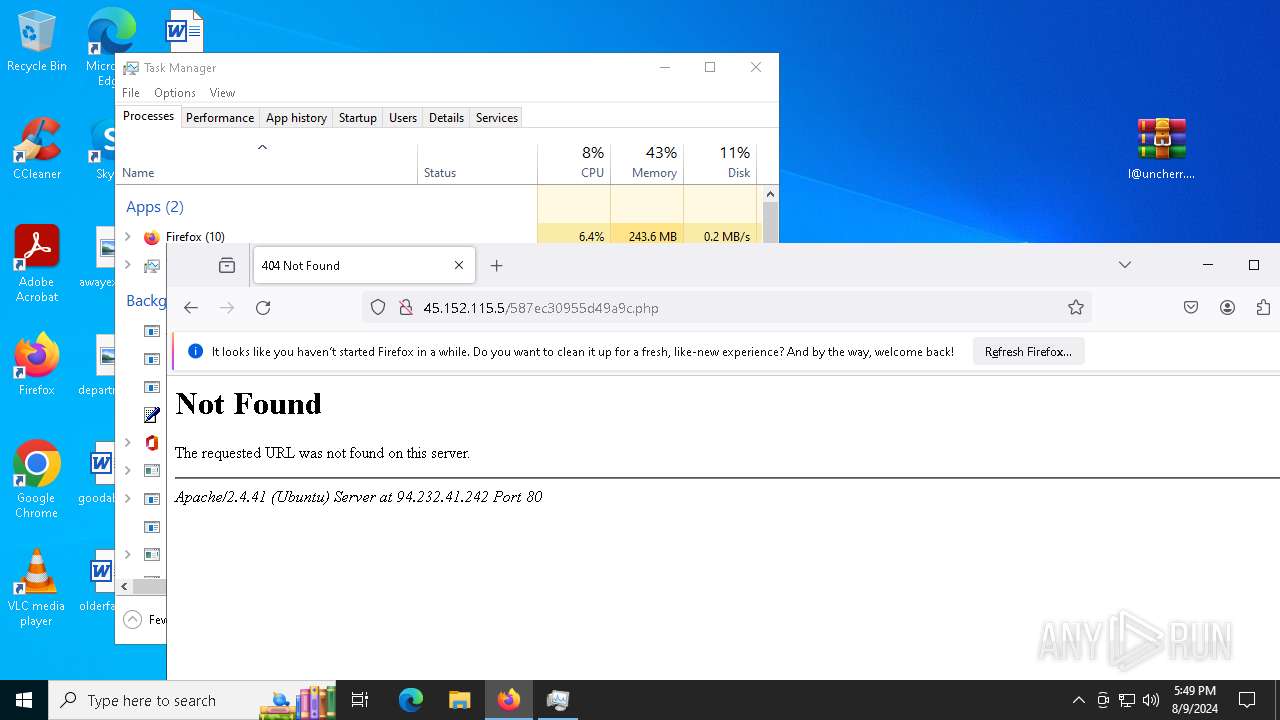Viewport: 1280px width, 720px height.
Task: Sort processes by Name column
Action: click(267, 163)
